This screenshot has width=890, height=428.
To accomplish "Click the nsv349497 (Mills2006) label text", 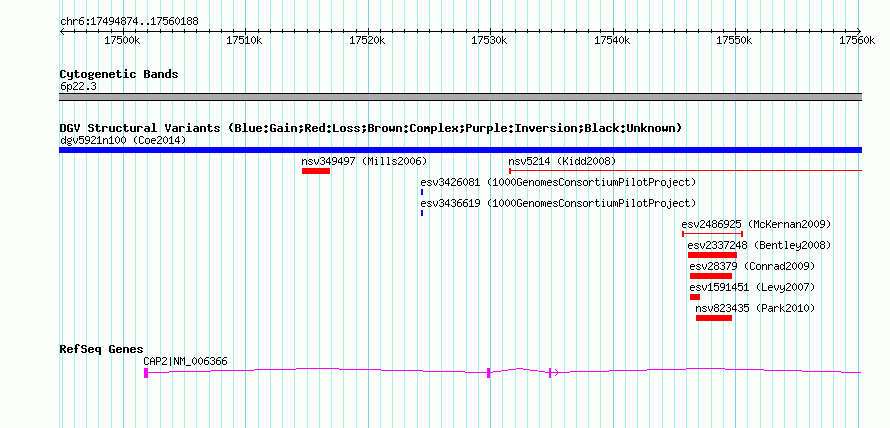I will (x=364, y=161).
